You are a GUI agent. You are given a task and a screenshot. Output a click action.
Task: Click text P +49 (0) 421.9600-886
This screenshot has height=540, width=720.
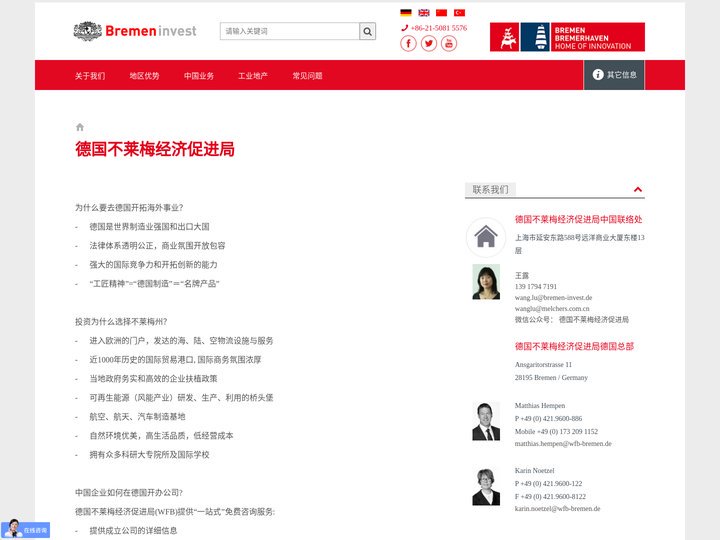(x=549, y=419)
